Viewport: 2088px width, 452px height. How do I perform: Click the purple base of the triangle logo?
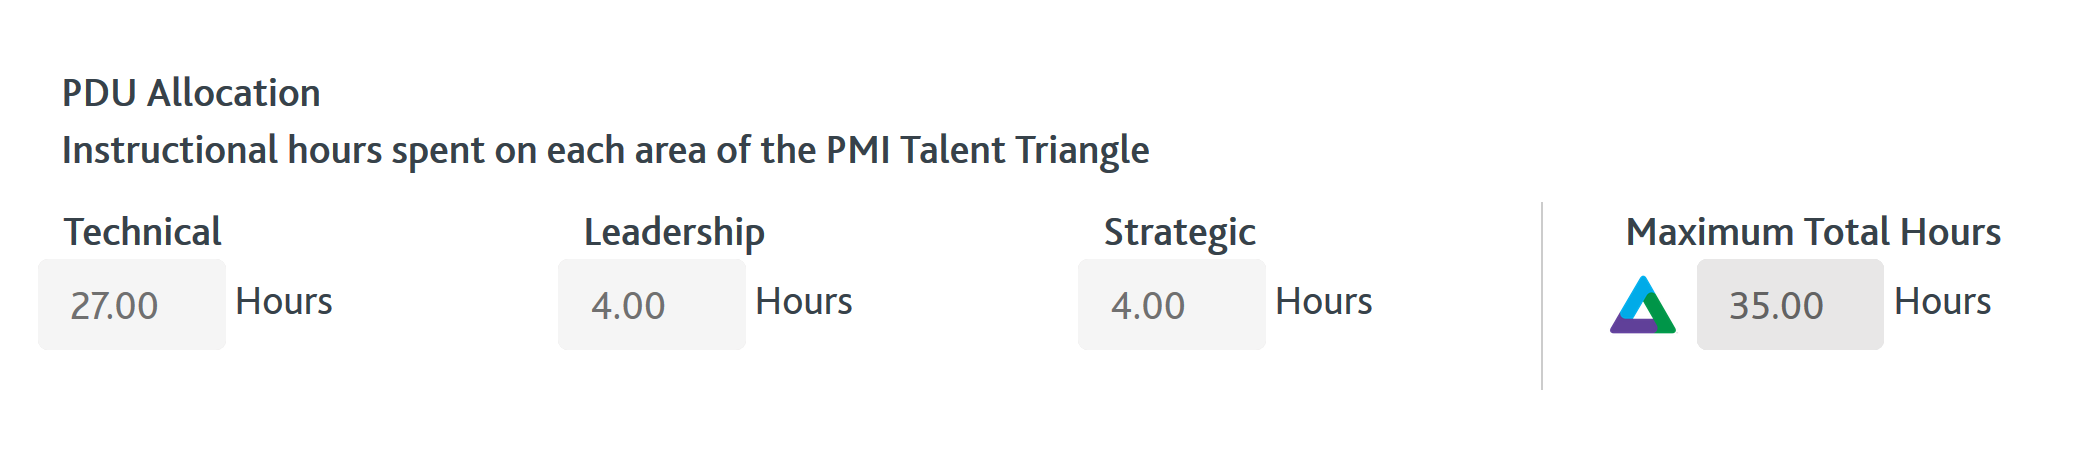pos(1632,326)
